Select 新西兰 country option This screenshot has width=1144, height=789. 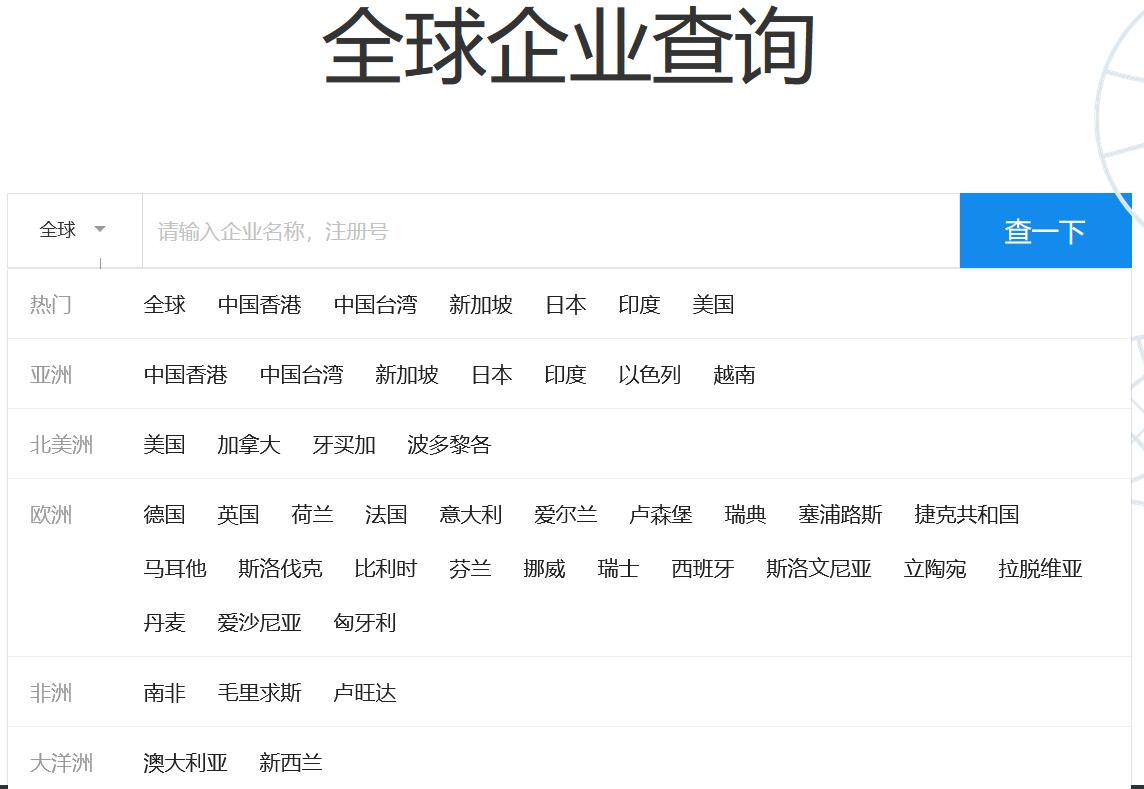coord(291,763)
